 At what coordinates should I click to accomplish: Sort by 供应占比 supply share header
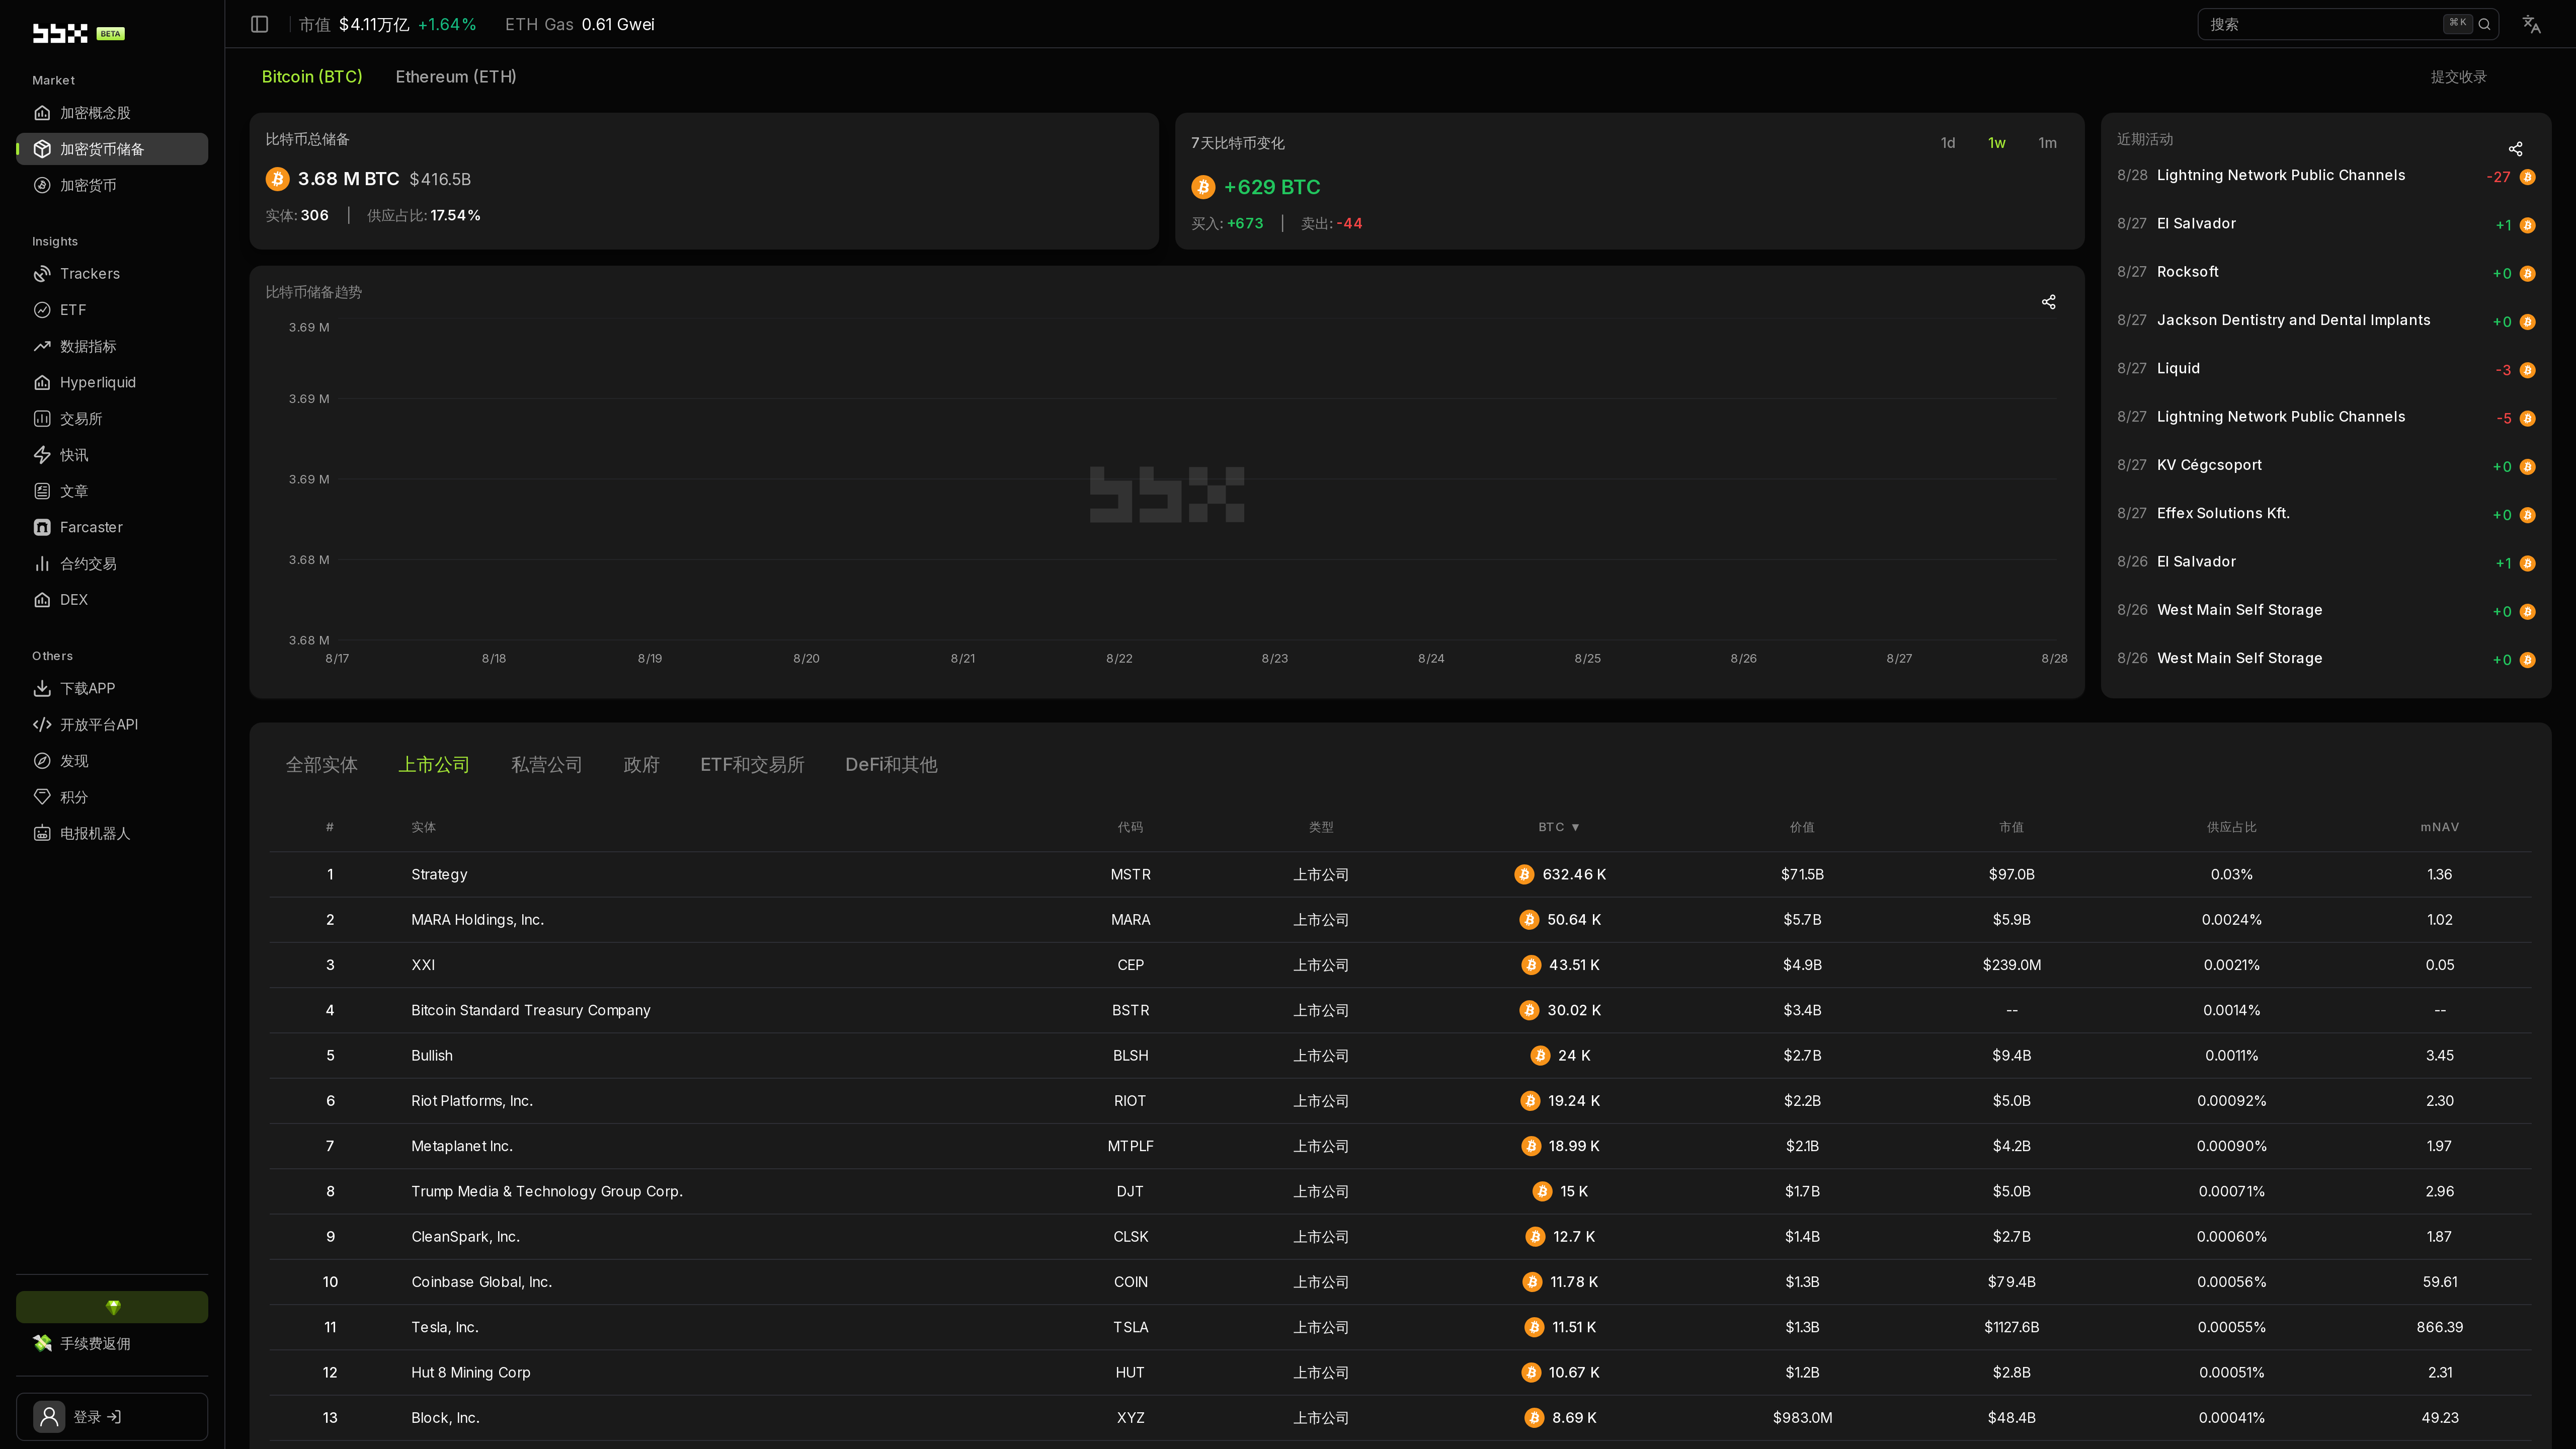(2232, 827)
